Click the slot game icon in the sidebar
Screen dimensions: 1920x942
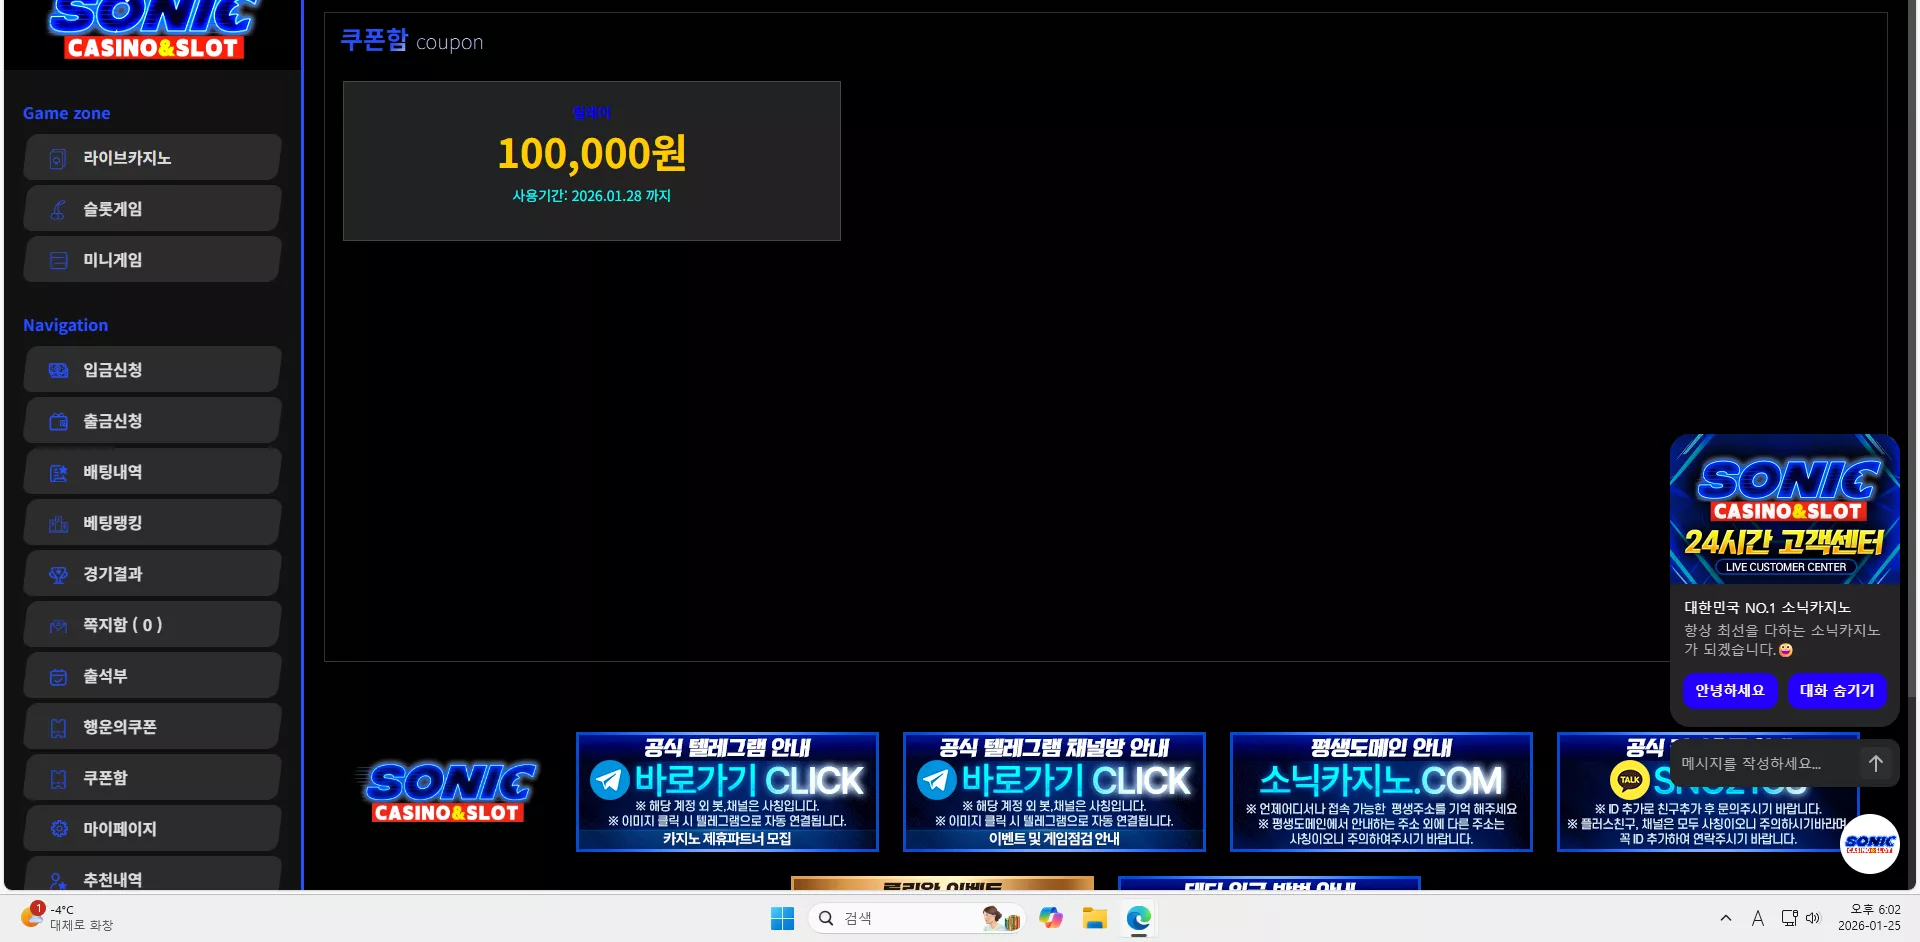point(58,210)
